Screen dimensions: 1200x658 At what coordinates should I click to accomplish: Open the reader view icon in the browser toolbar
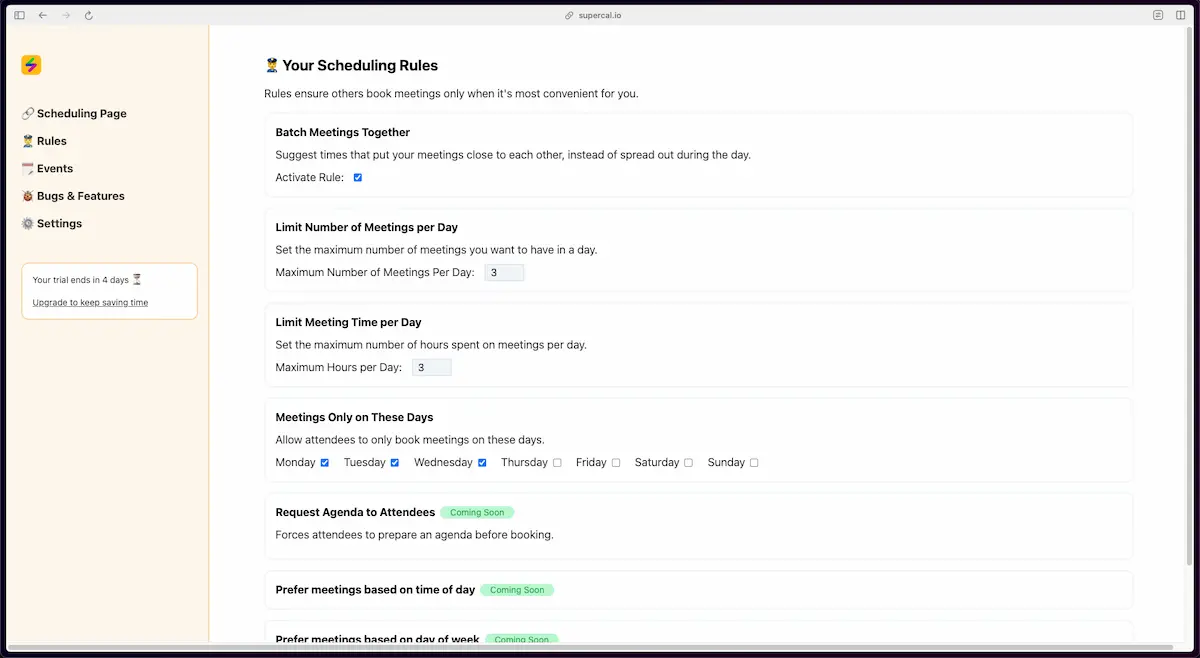coord(1158,16)
